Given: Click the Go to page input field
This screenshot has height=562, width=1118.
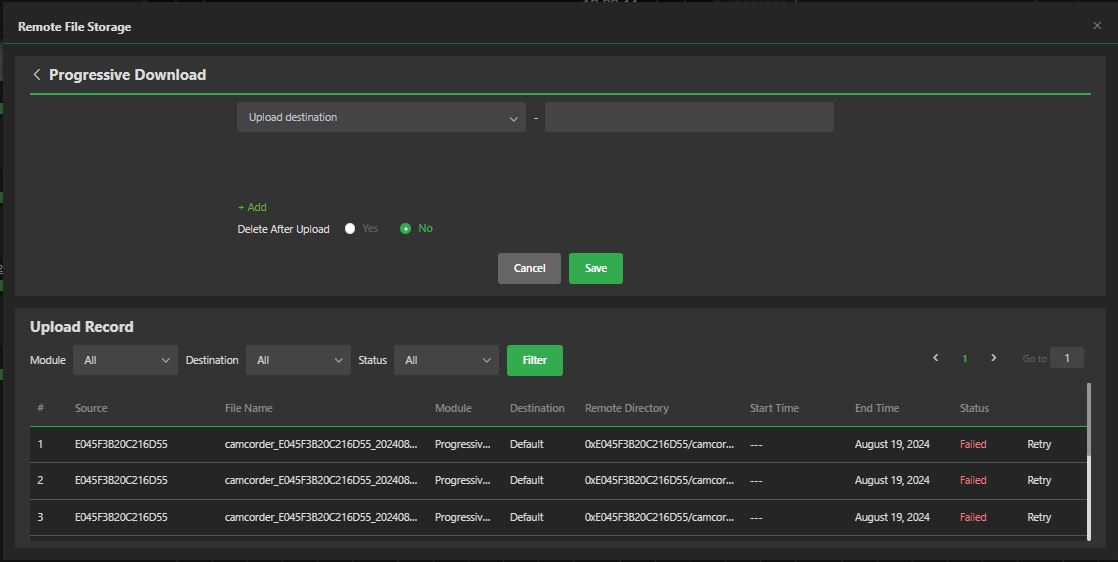Looking at the screenshot, I should click(x=1067, y=358).
